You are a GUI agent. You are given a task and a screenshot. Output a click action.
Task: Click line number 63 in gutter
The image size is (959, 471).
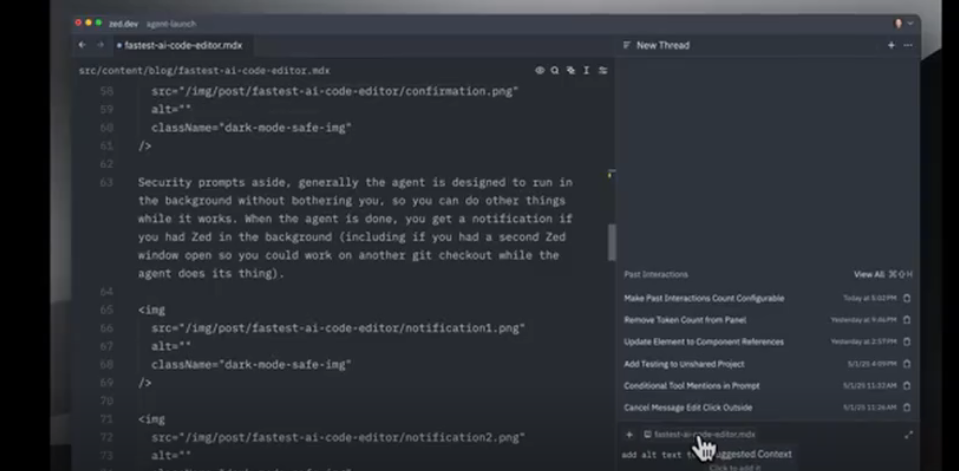click(106, 182)
